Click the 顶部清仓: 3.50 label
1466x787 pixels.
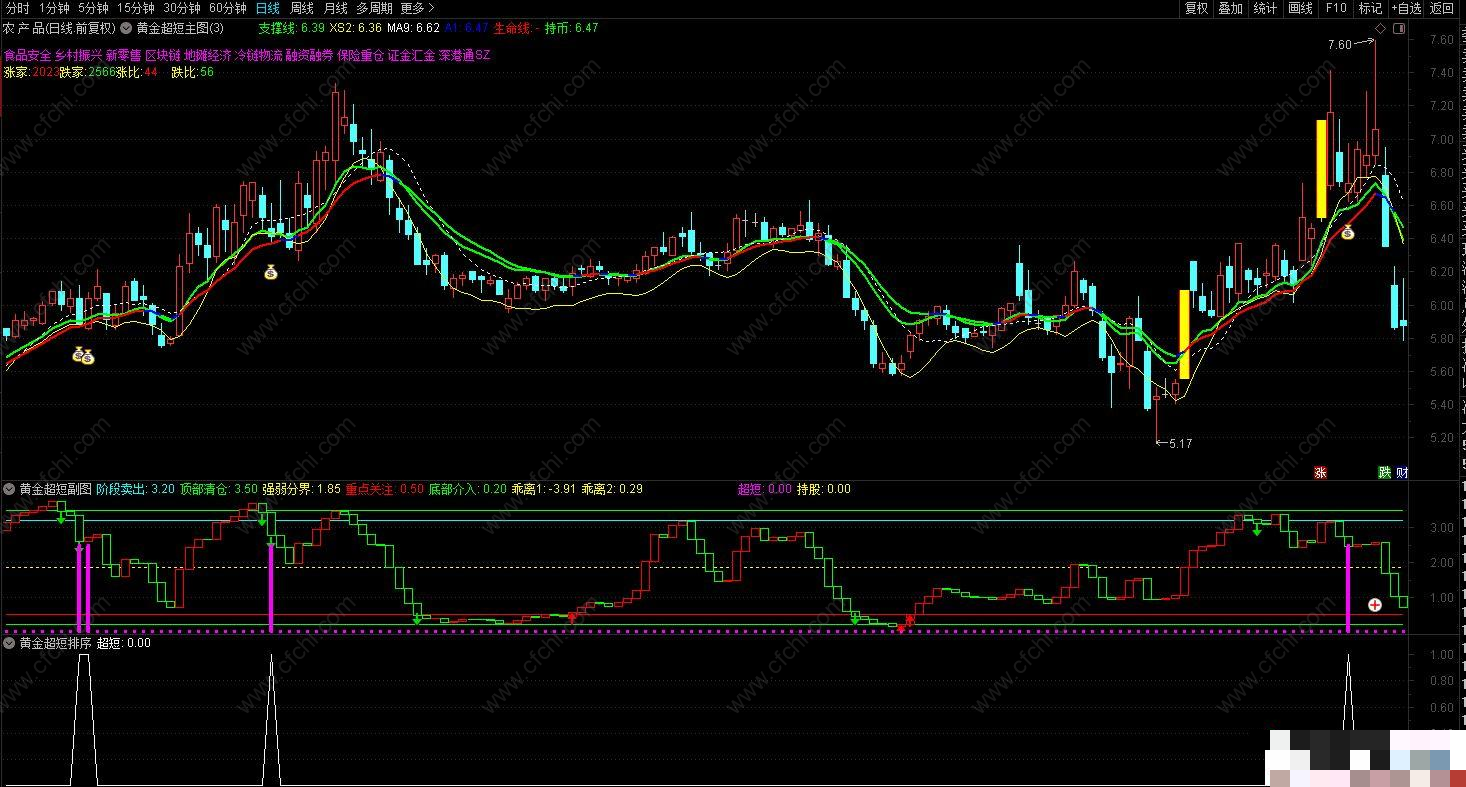218,489
